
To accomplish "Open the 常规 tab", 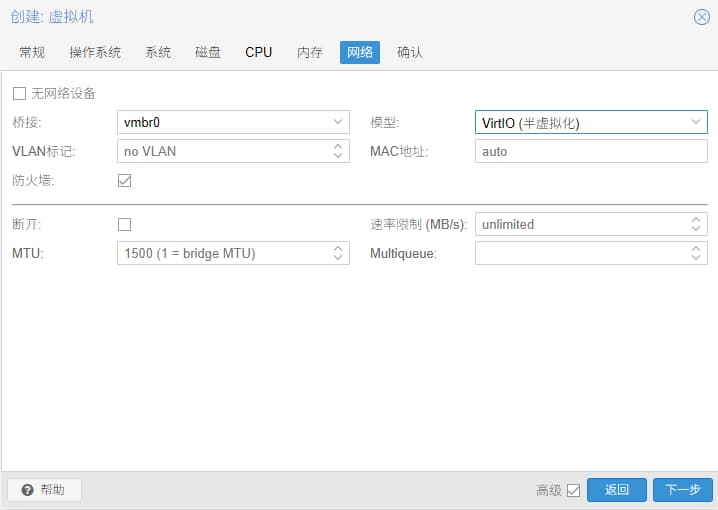I will pos(32,52).
